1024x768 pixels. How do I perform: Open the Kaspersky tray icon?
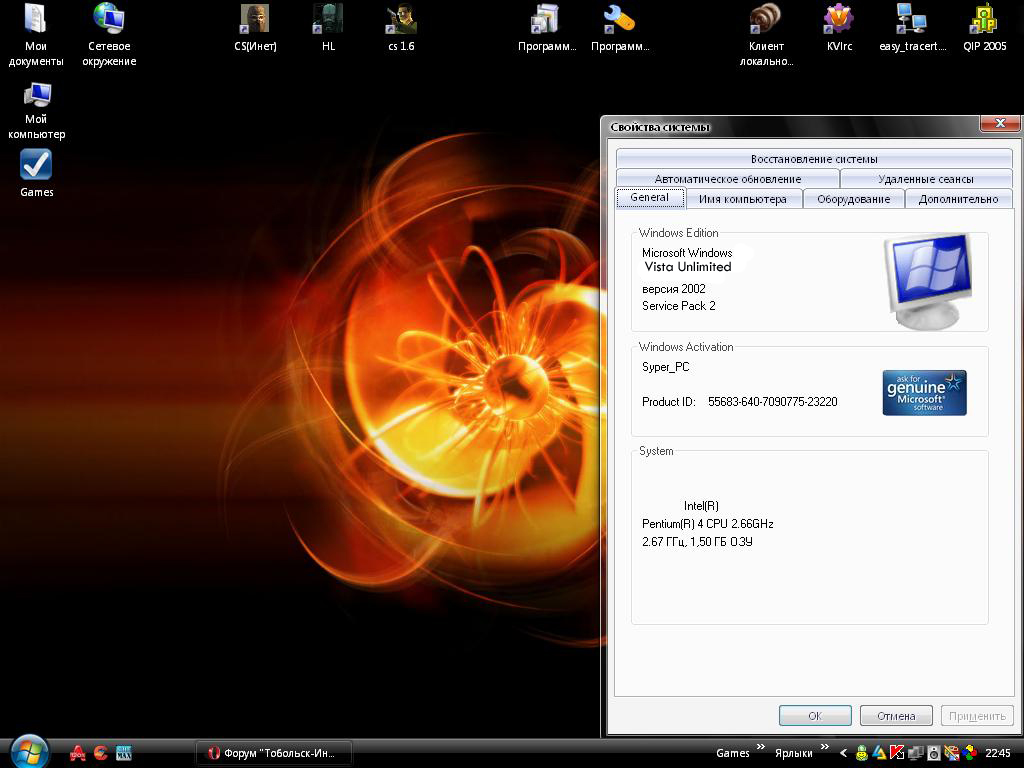[x=897, y=753]
